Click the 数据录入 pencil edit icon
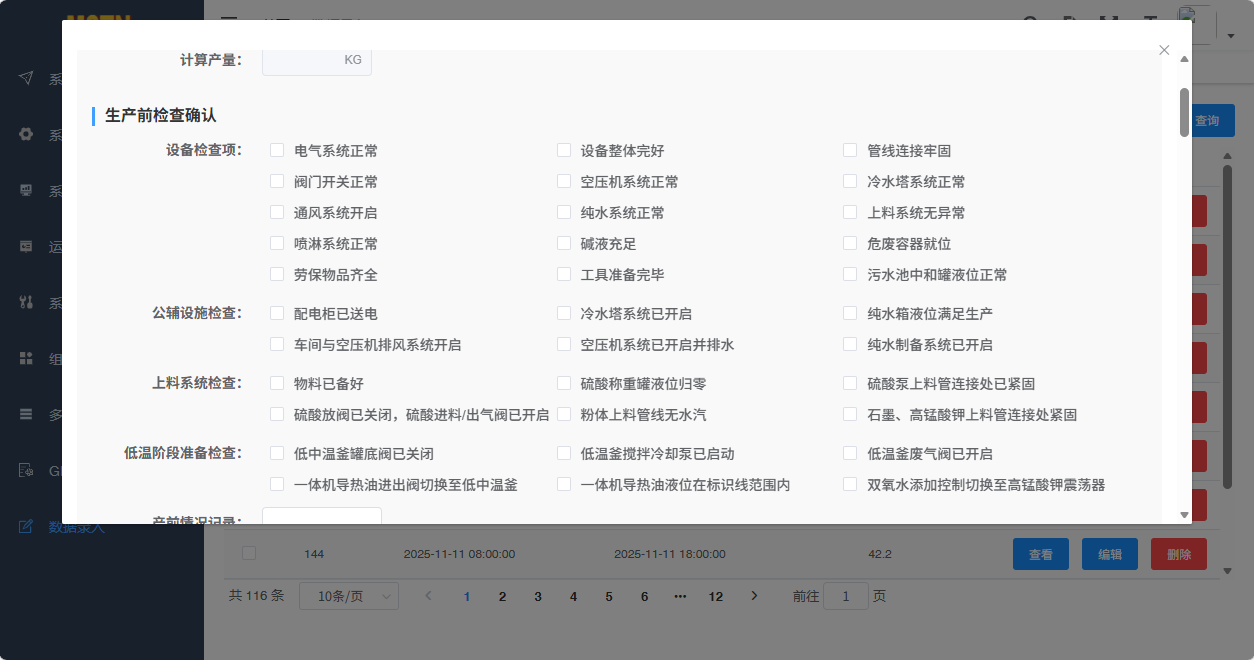 coord(26,526)
